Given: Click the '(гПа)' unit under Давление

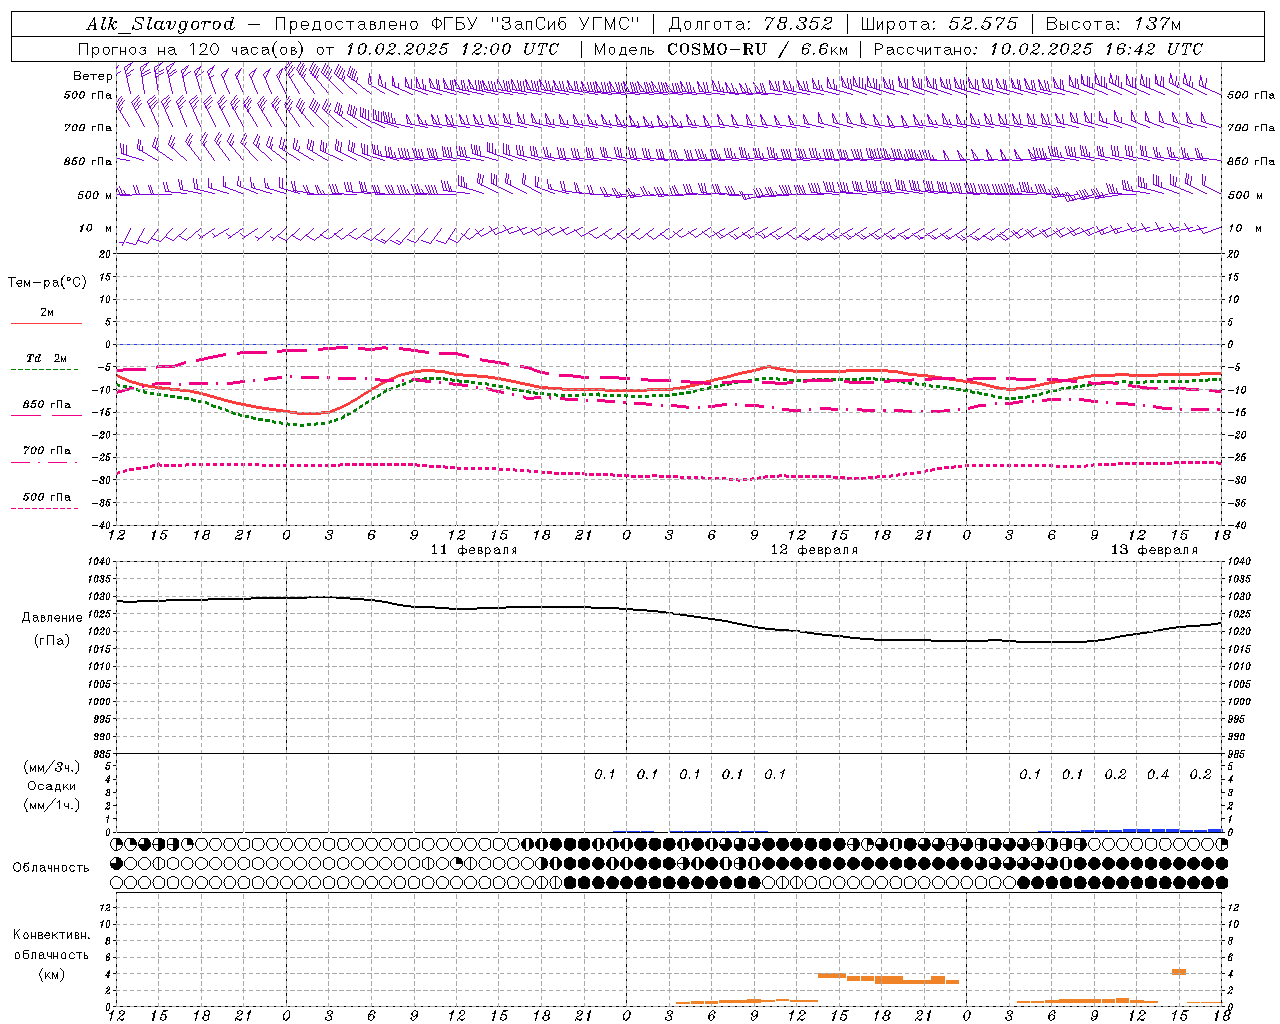Looking at the screenshot, I should tap(52, 641).
